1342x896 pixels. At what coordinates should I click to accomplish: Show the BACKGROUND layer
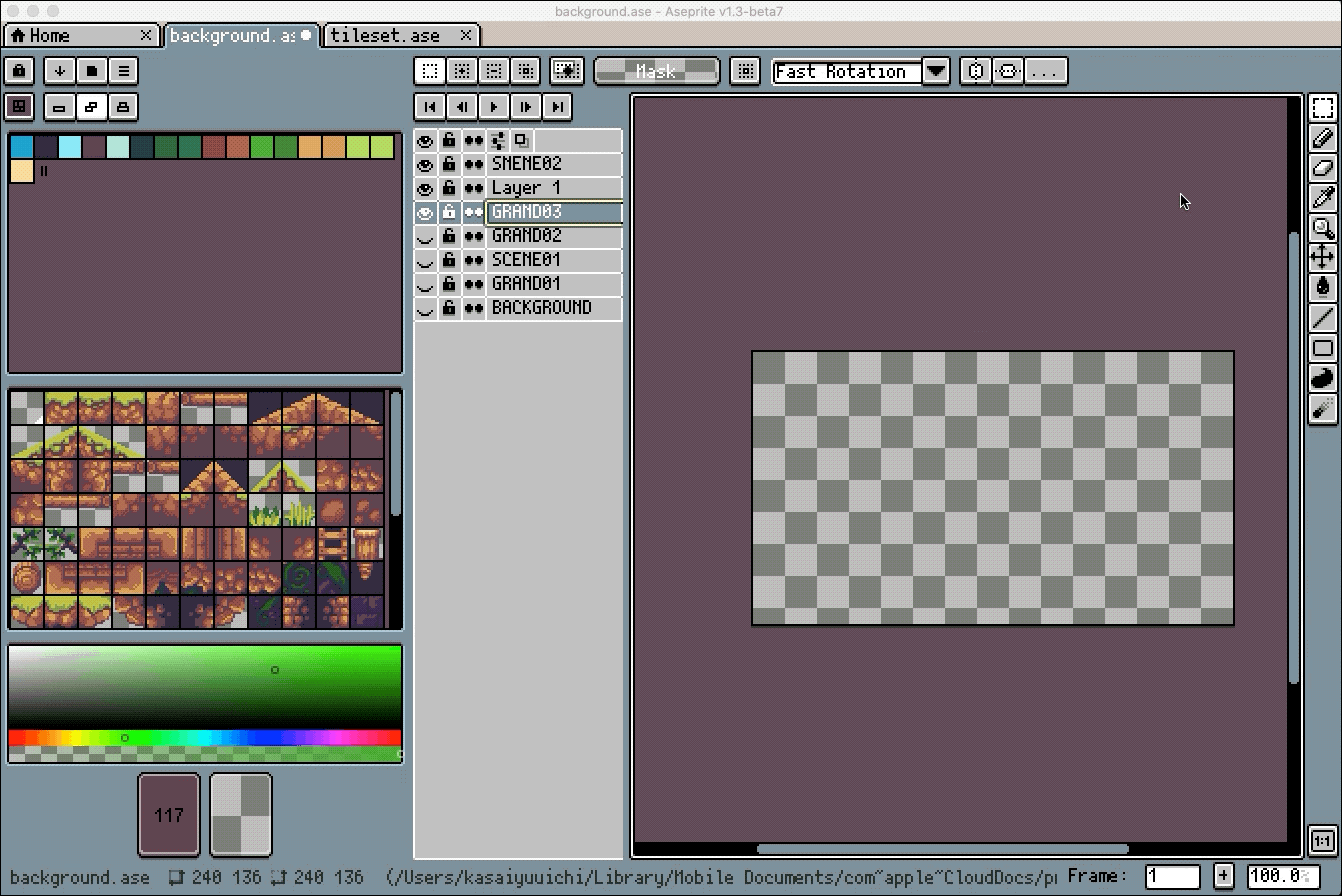[426, 308]
